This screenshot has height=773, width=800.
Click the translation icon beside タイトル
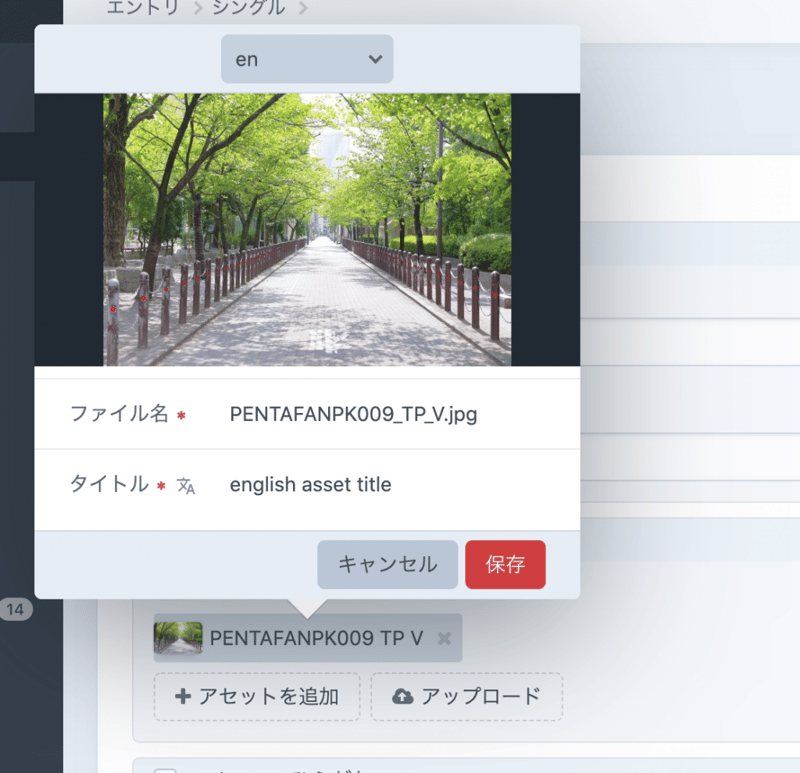click(186, 486)
